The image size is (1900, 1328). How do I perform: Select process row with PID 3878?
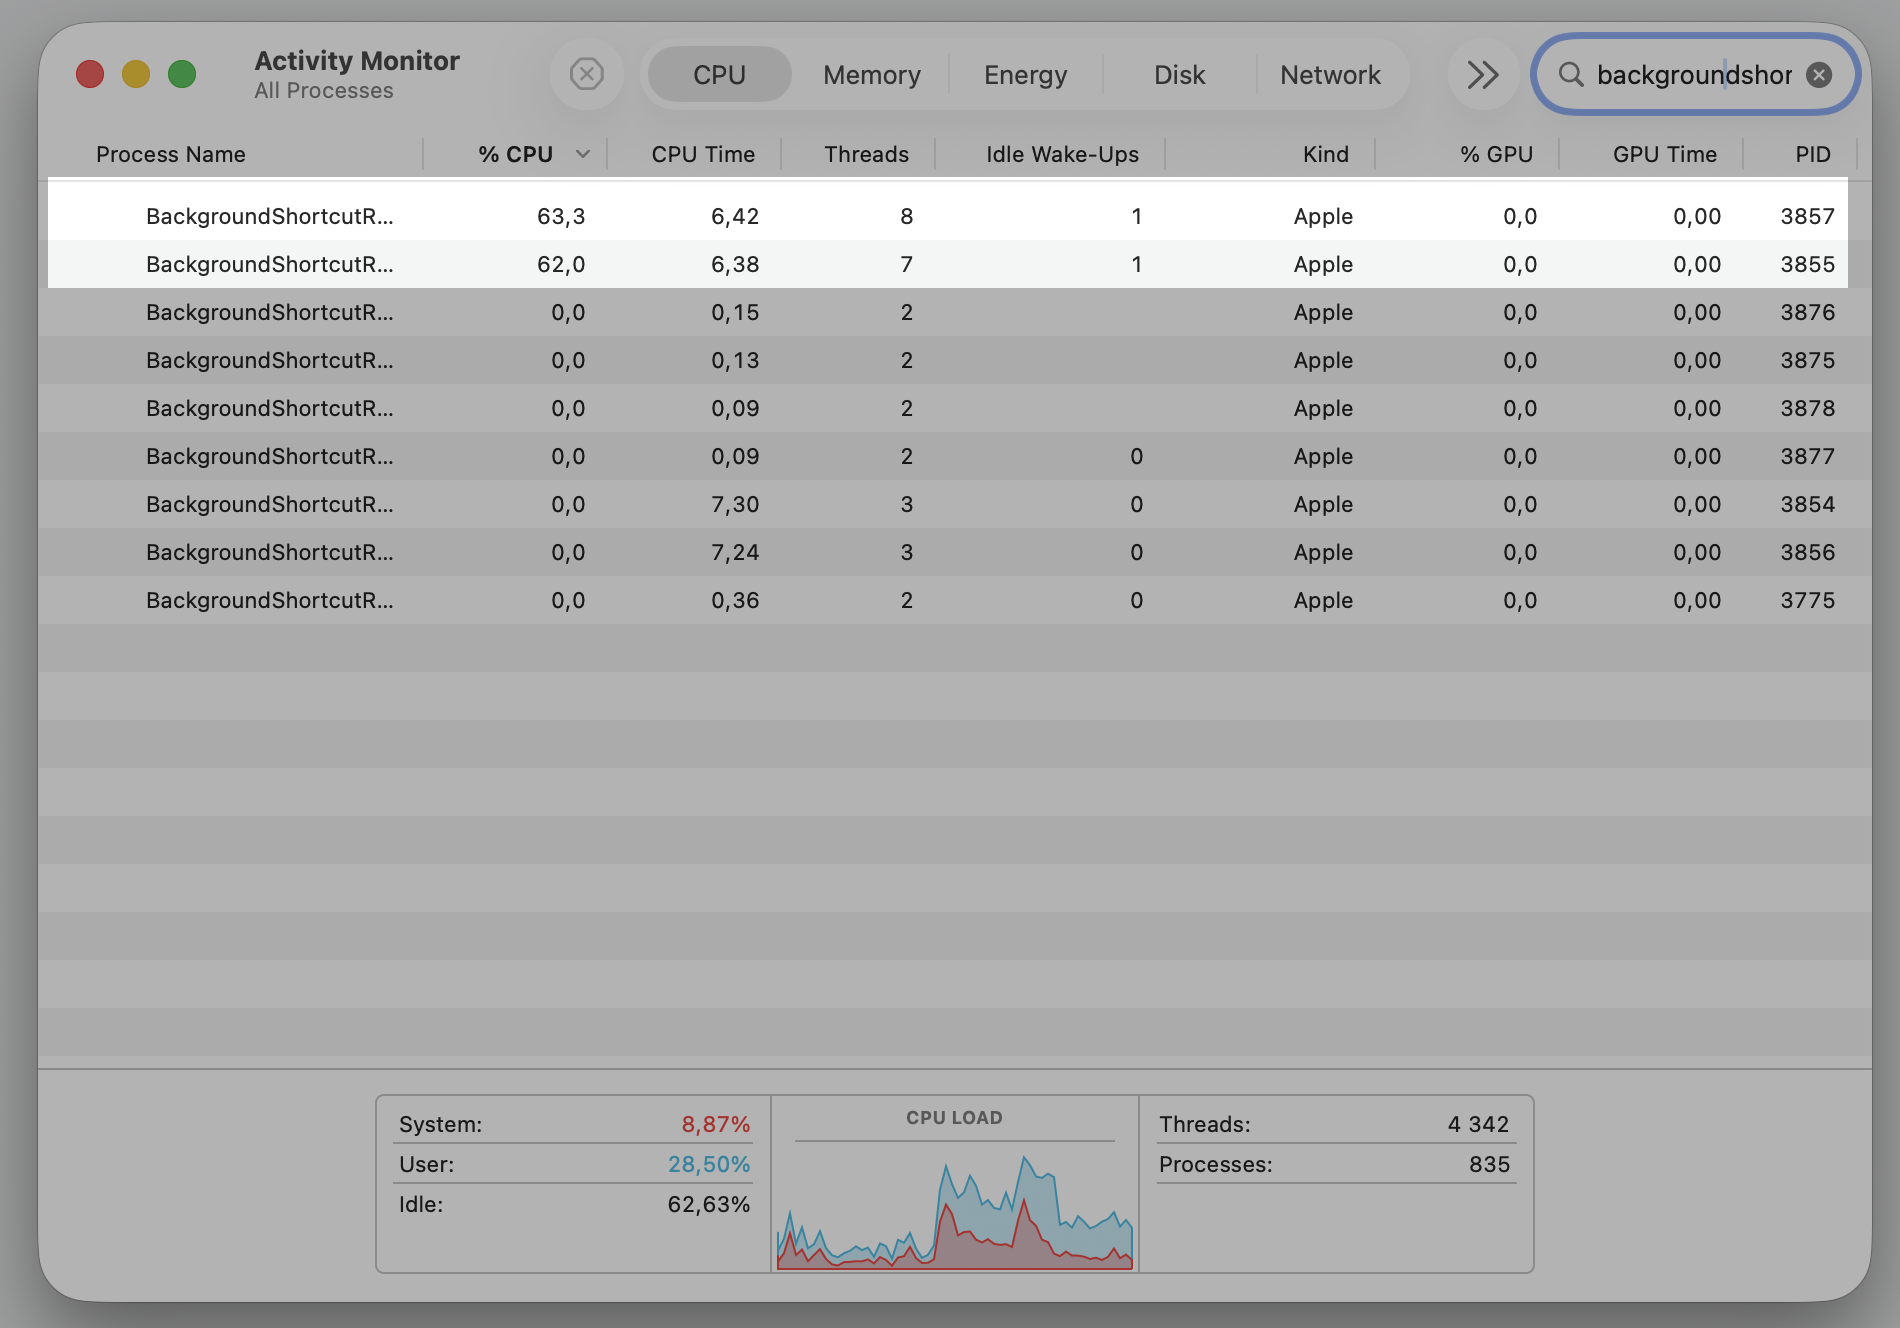coord(955,408)
